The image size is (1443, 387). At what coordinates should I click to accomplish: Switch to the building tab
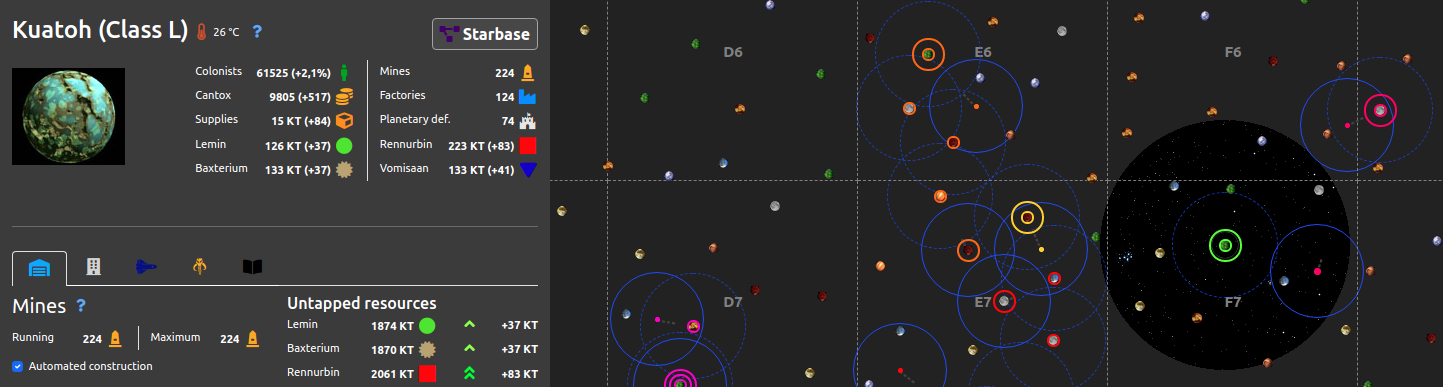click(x=93, y=267)
